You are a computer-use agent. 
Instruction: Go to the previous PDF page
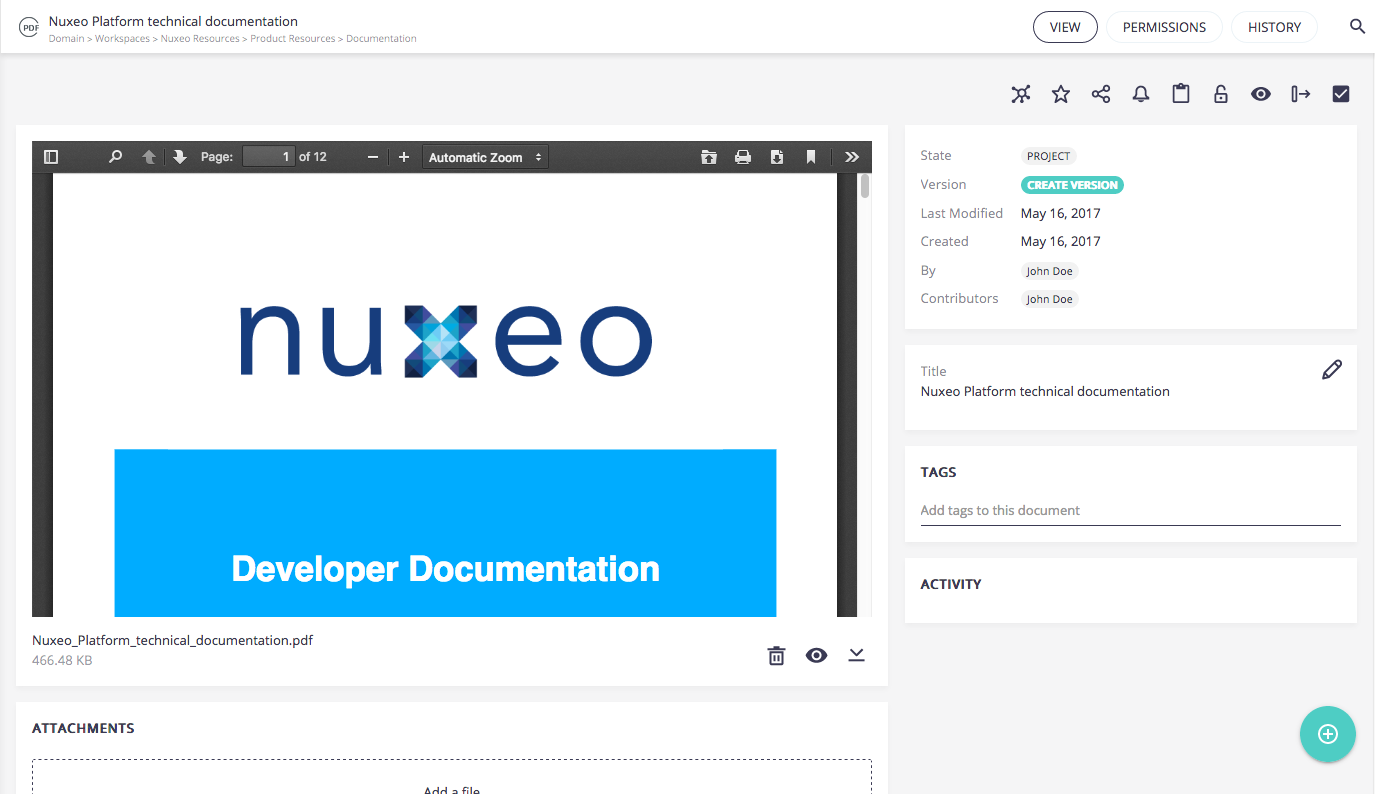[x=149, y=157]
